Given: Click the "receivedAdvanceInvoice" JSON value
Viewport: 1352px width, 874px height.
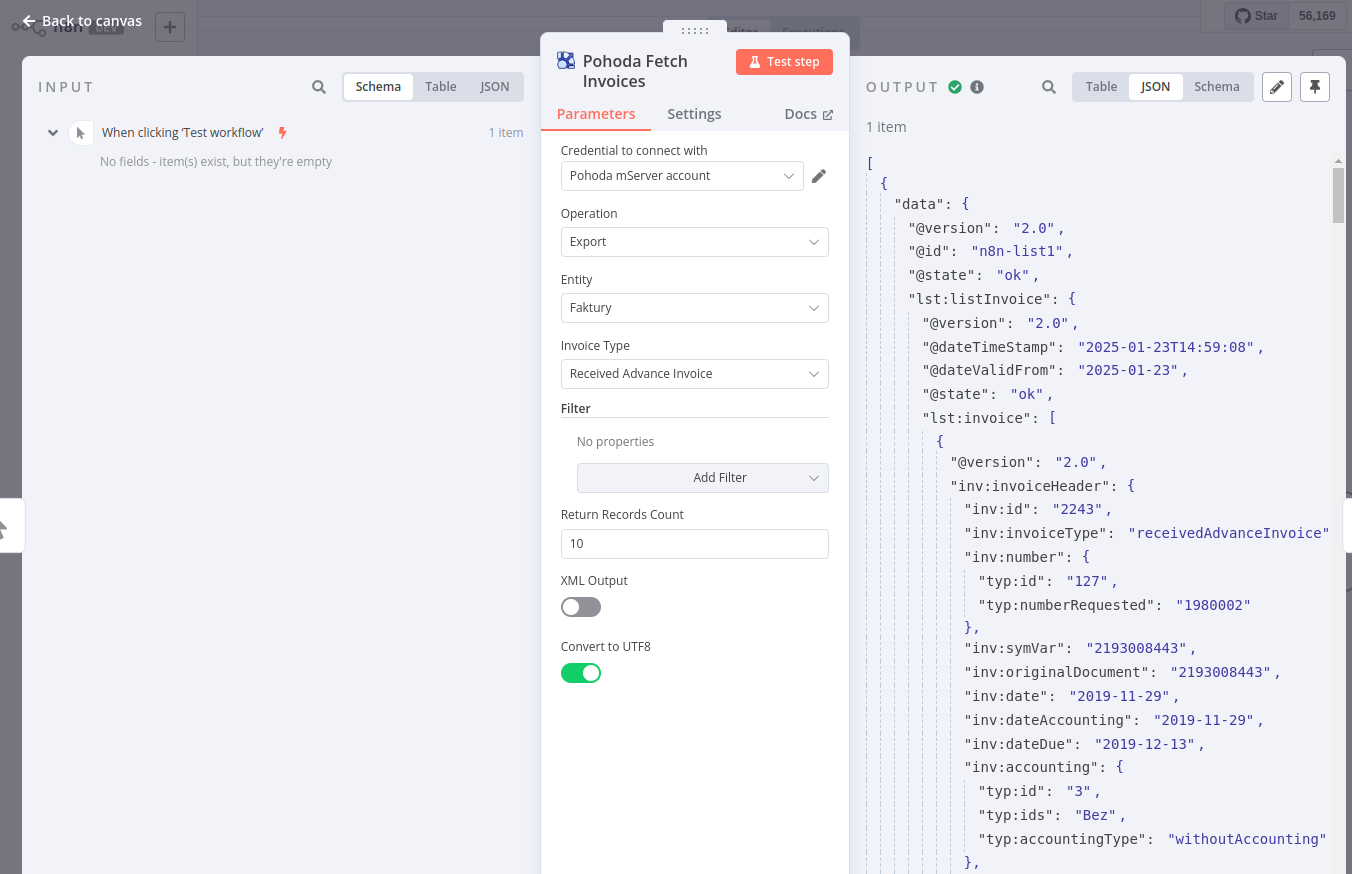Looking at the screenshot, I should 1228,533.
